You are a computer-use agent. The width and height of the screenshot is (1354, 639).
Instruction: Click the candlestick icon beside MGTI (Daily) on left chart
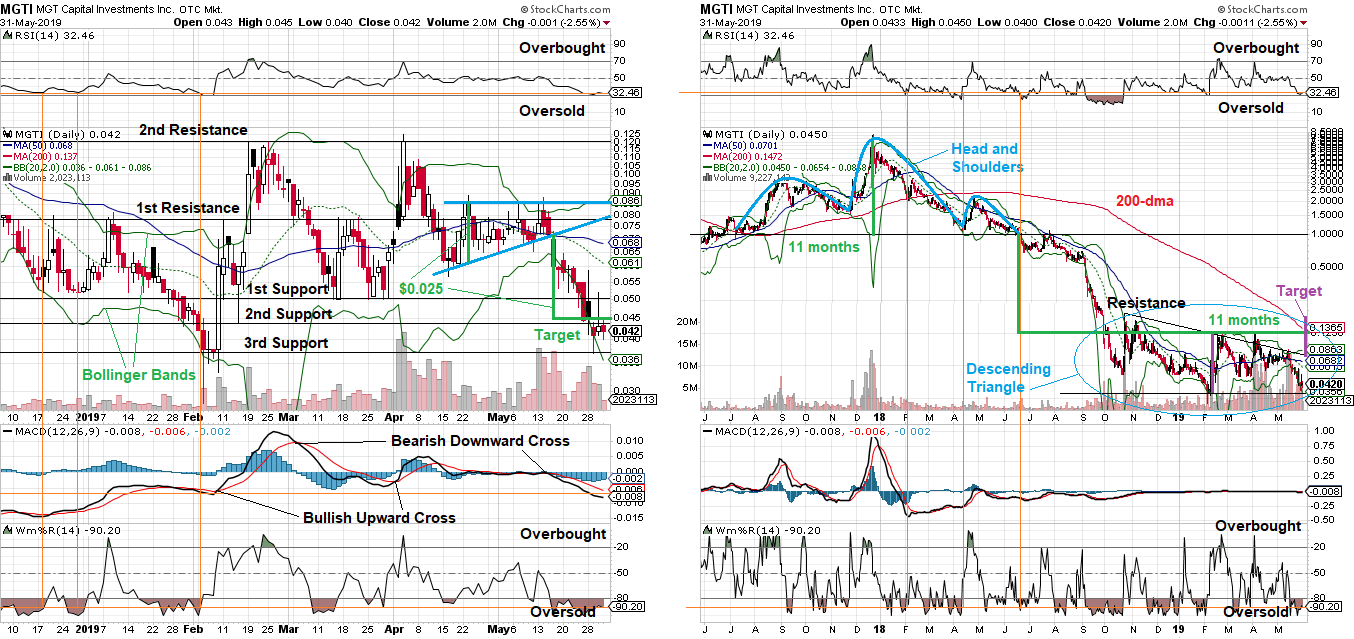click(8, 132)
